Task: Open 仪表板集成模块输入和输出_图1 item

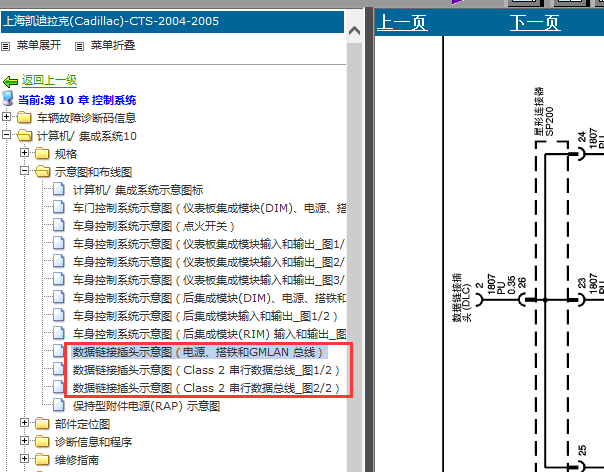Action: [209, 244]
